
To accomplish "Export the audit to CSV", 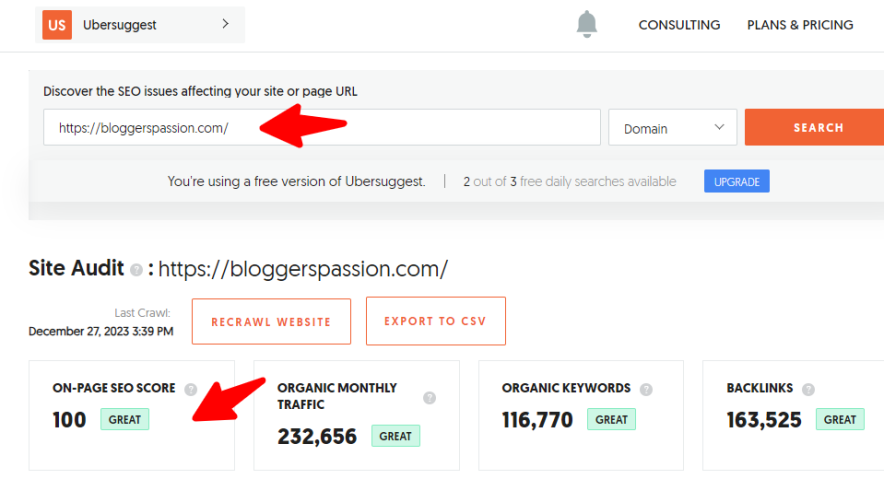I will tap(435, 322).
